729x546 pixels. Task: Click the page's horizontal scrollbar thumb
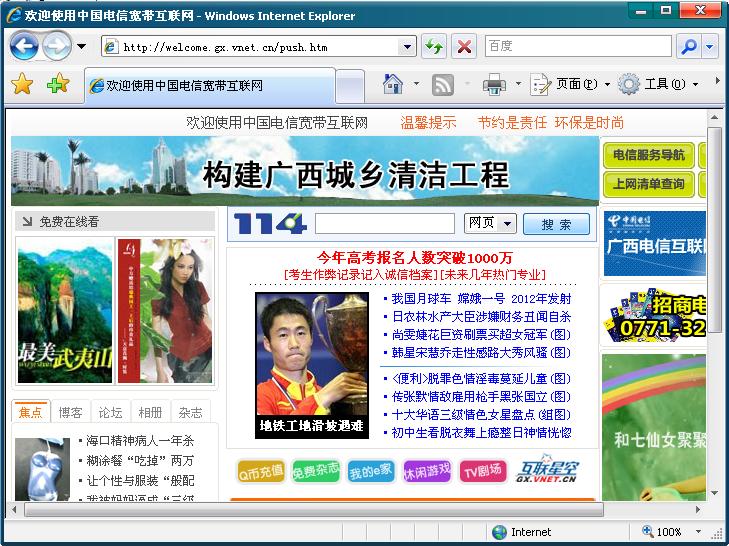pos(314,509)
